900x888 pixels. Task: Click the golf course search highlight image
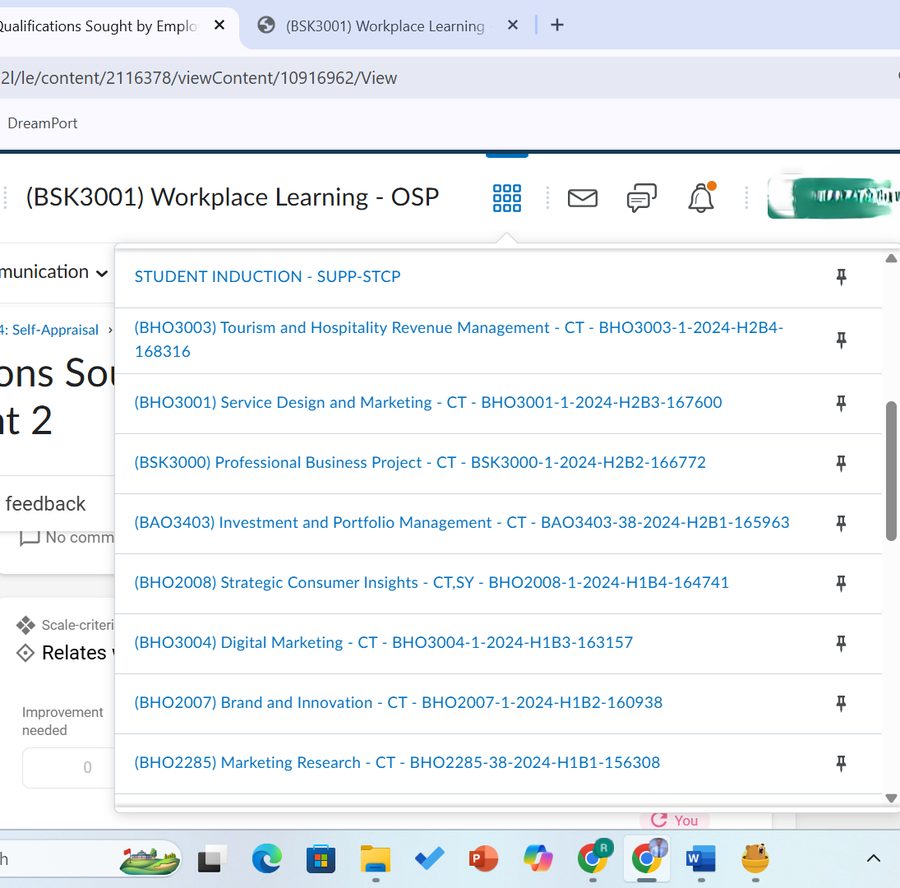click(x=150, y=860)
